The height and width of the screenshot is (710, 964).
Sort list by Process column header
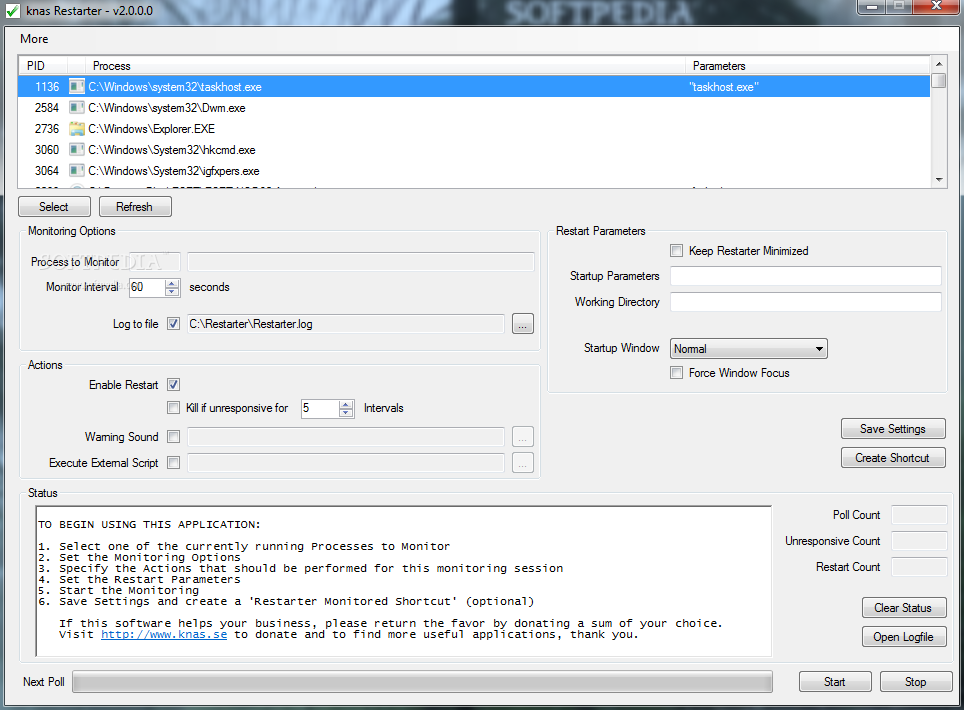[x=385, y=65]
